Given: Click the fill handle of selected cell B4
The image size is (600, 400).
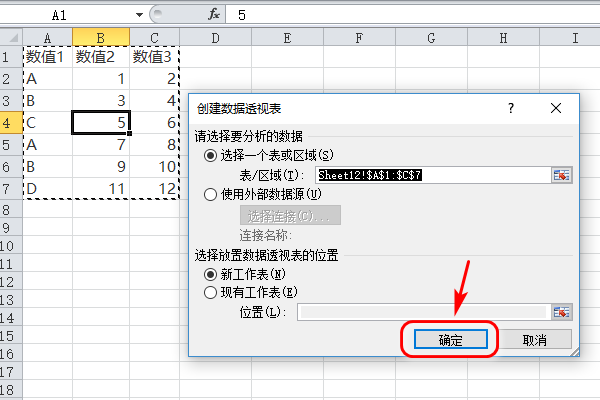Looking at the screenshot, I should click(x=130, y=133).
